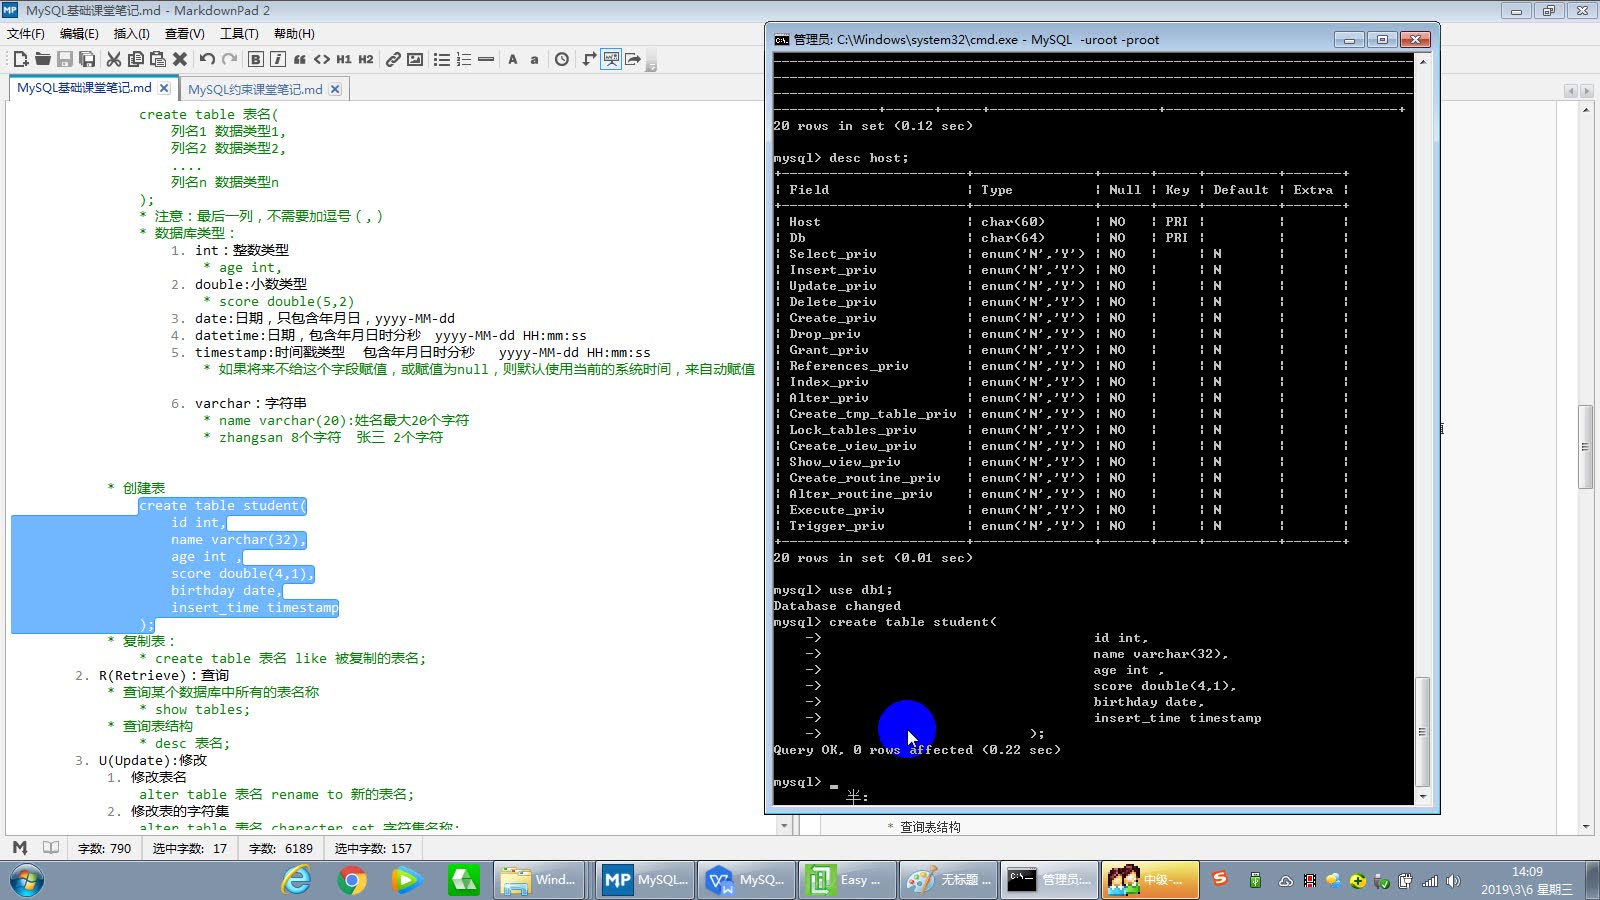This screenshot has width=1600, height=900.
Task: Cut selection with the scissors icon
Action: 113,59
